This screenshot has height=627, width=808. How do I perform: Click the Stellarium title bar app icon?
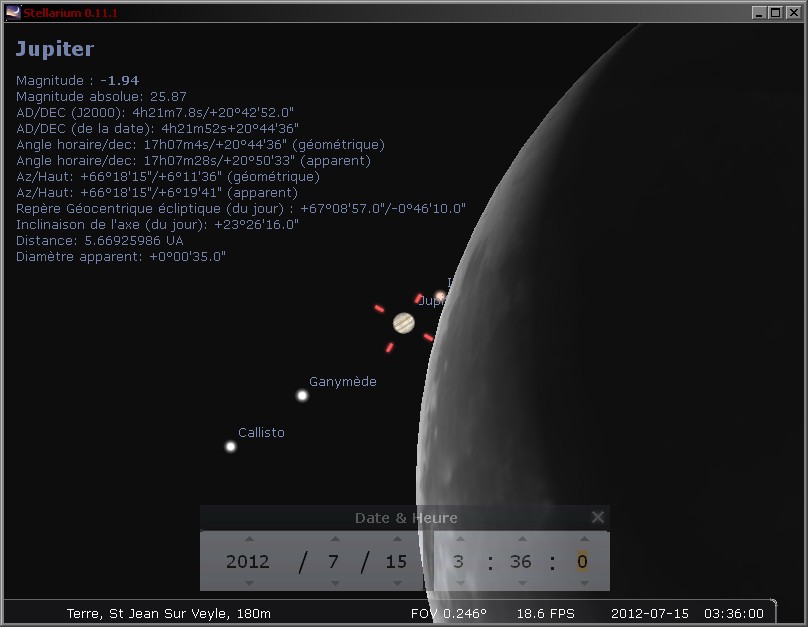[x=13, y=12]
